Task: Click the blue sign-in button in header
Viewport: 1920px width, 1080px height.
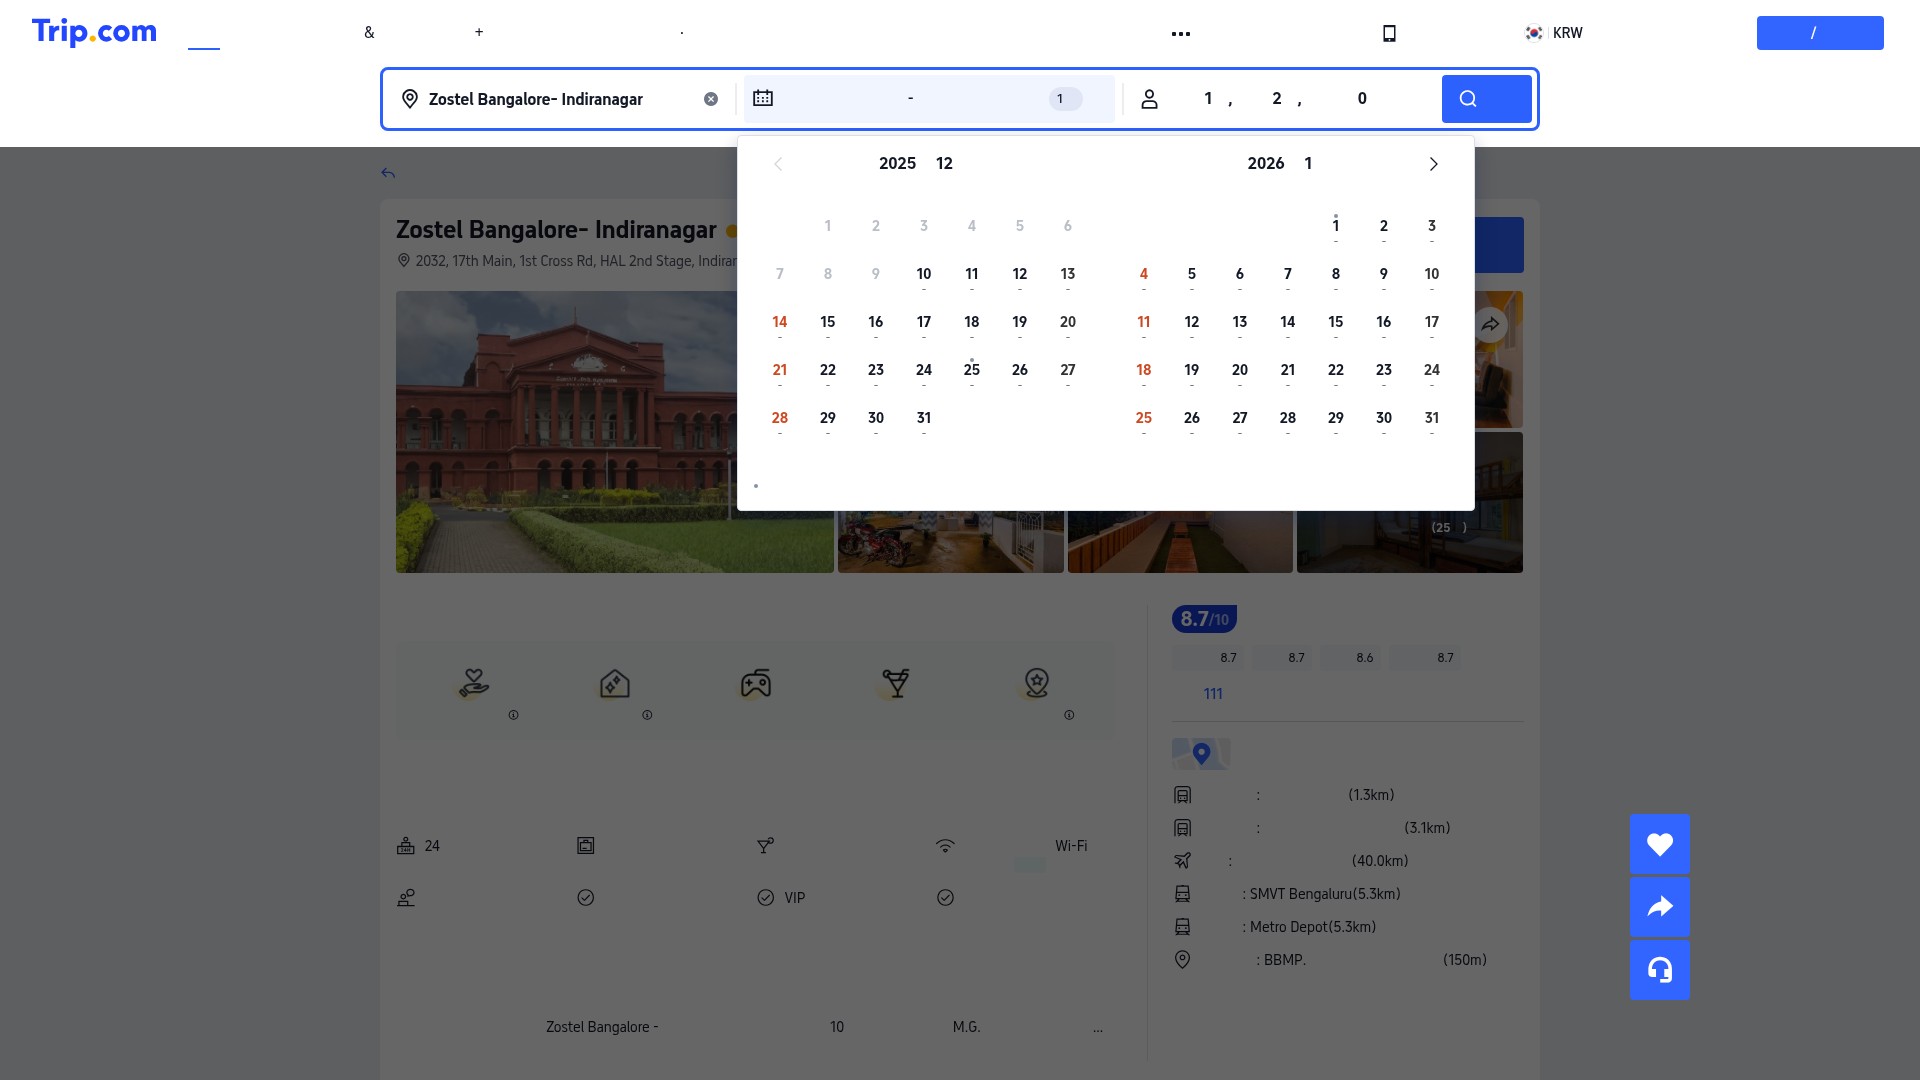Action: click(x=1820, y=33)
